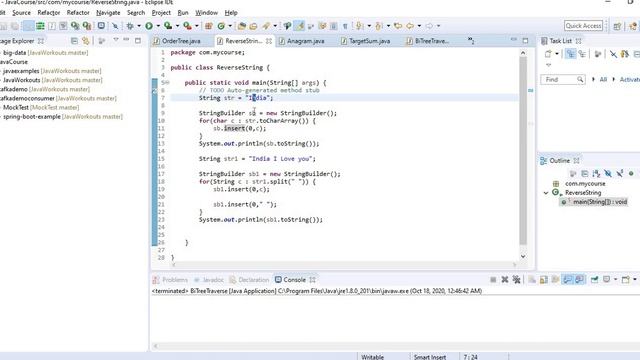
Task: Toggle Categorized view in Task List
Action: point(571,54)
